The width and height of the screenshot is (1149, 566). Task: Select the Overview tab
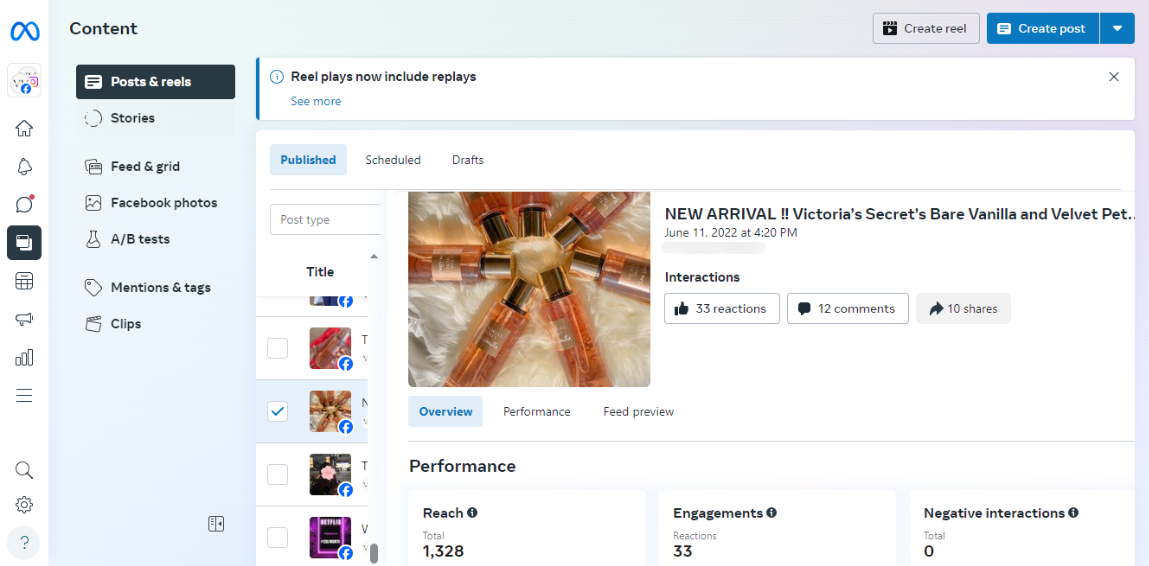click(446, 411)
